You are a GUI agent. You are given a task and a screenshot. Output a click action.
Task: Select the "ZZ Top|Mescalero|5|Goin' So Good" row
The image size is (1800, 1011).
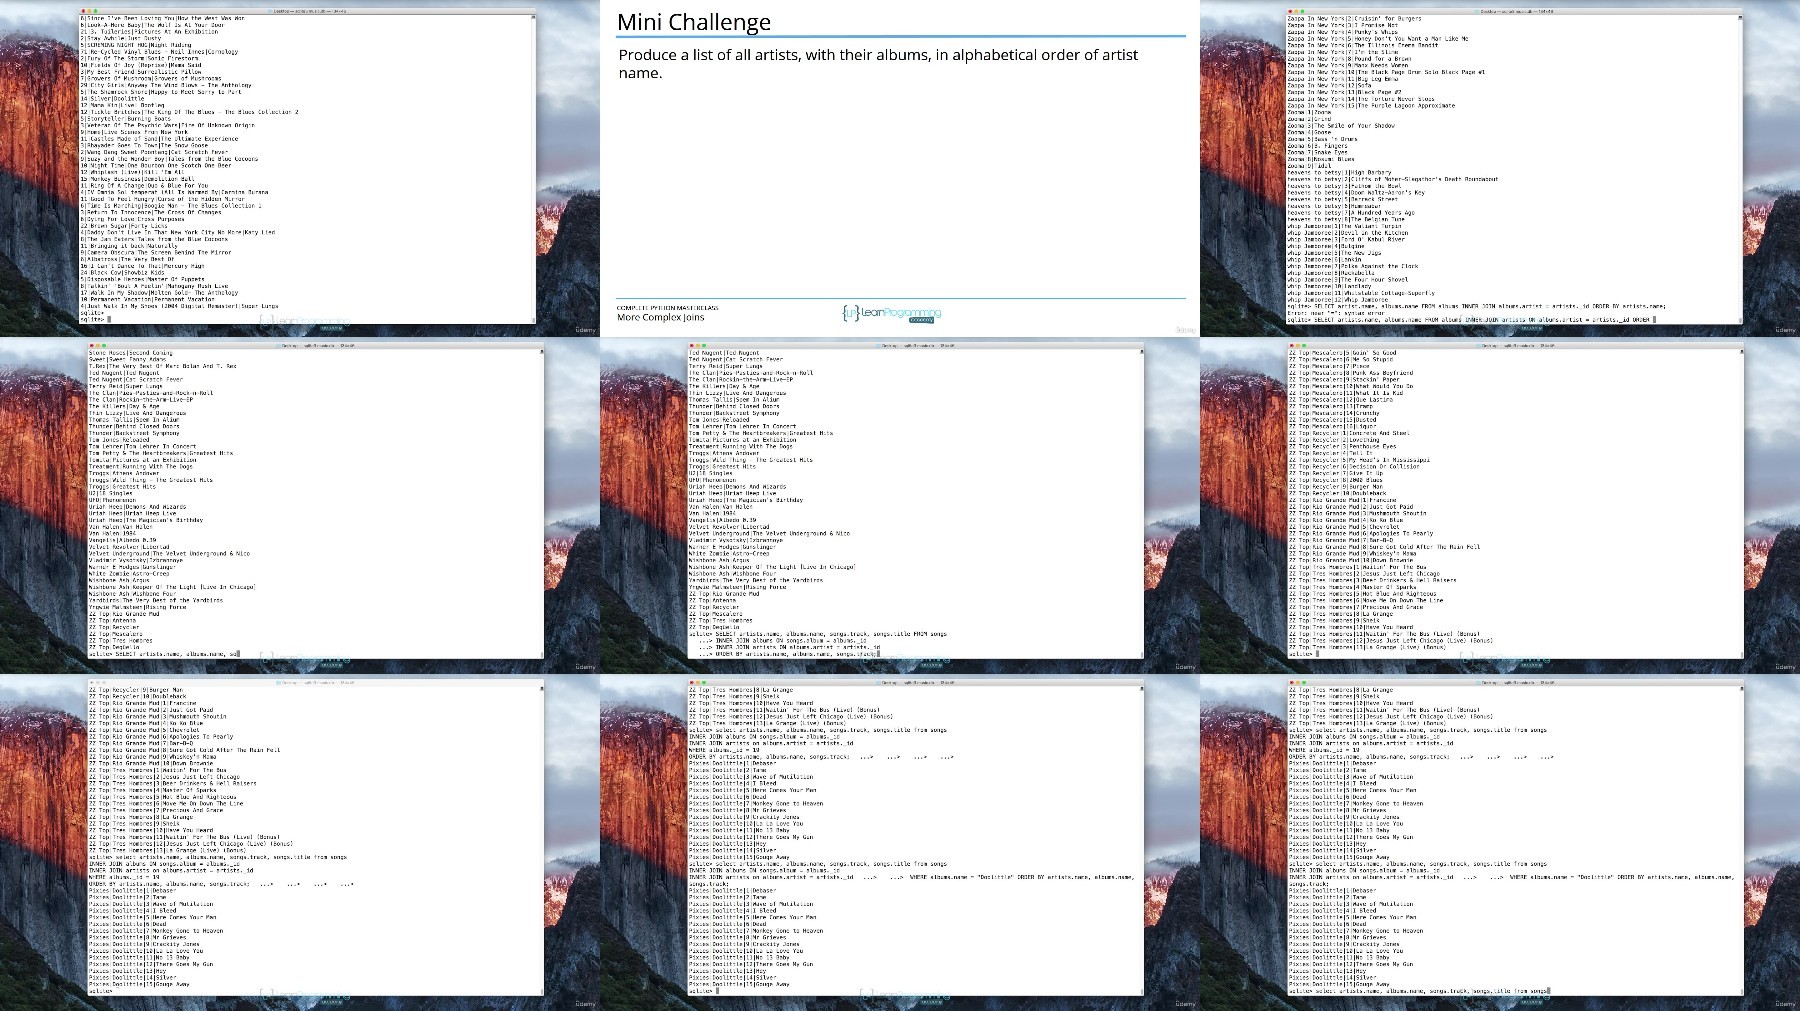pyautogui.click(x=1343, y=353)
